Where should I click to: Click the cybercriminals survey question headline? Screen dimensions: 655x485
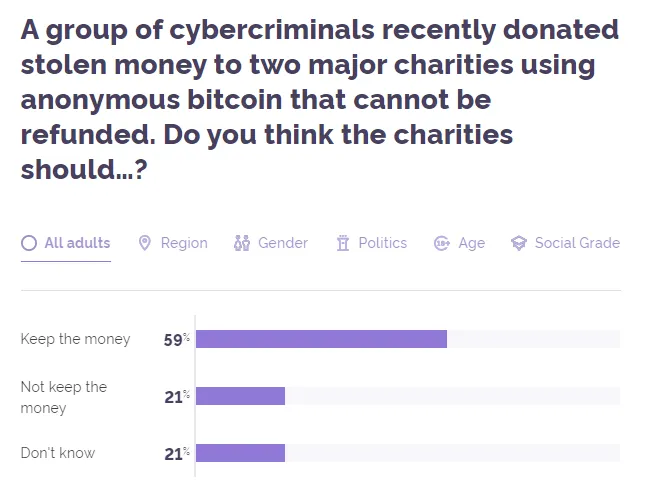pos(320,100)
